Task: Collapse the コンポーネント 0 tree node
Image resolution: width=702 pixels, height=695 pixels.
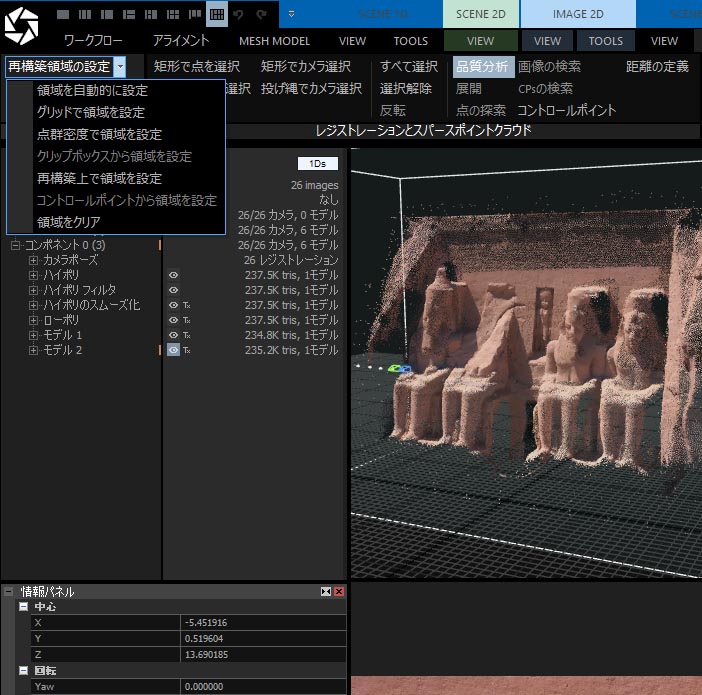Action: (16, 245)
